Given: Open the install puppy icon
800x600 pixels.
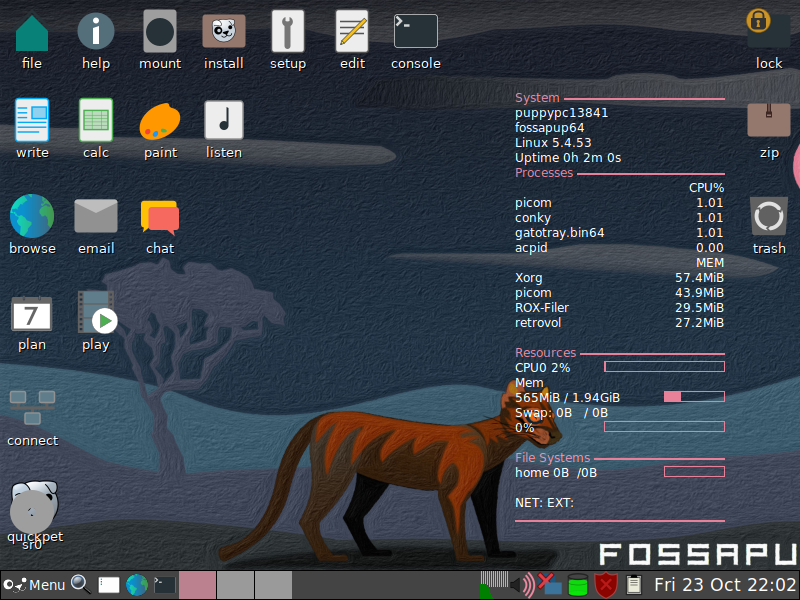Looking at the screenshot, I should [223, 31].
